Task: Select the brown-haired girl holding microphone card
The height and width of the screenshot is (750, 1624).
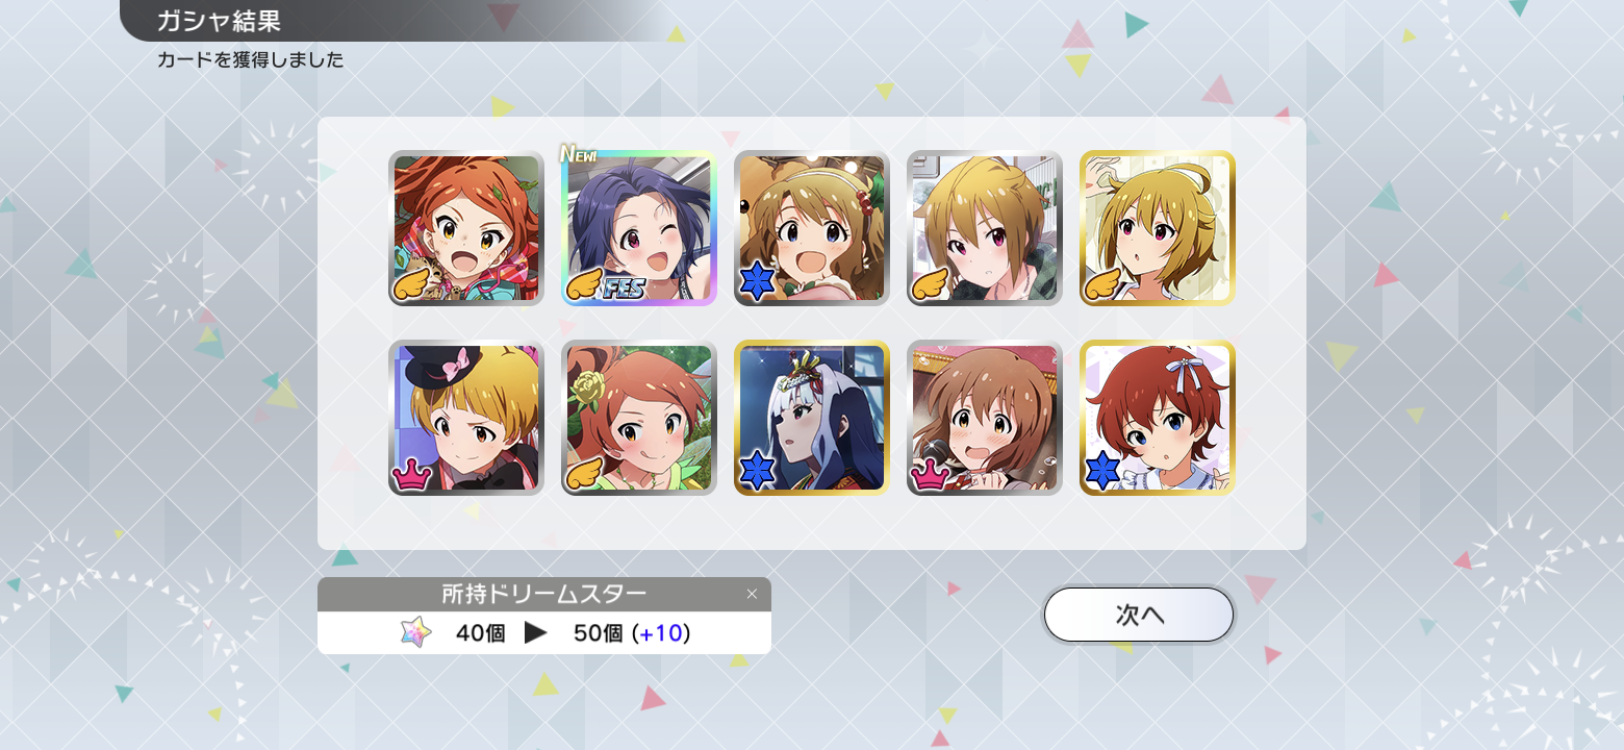Action: coord(985,418)
